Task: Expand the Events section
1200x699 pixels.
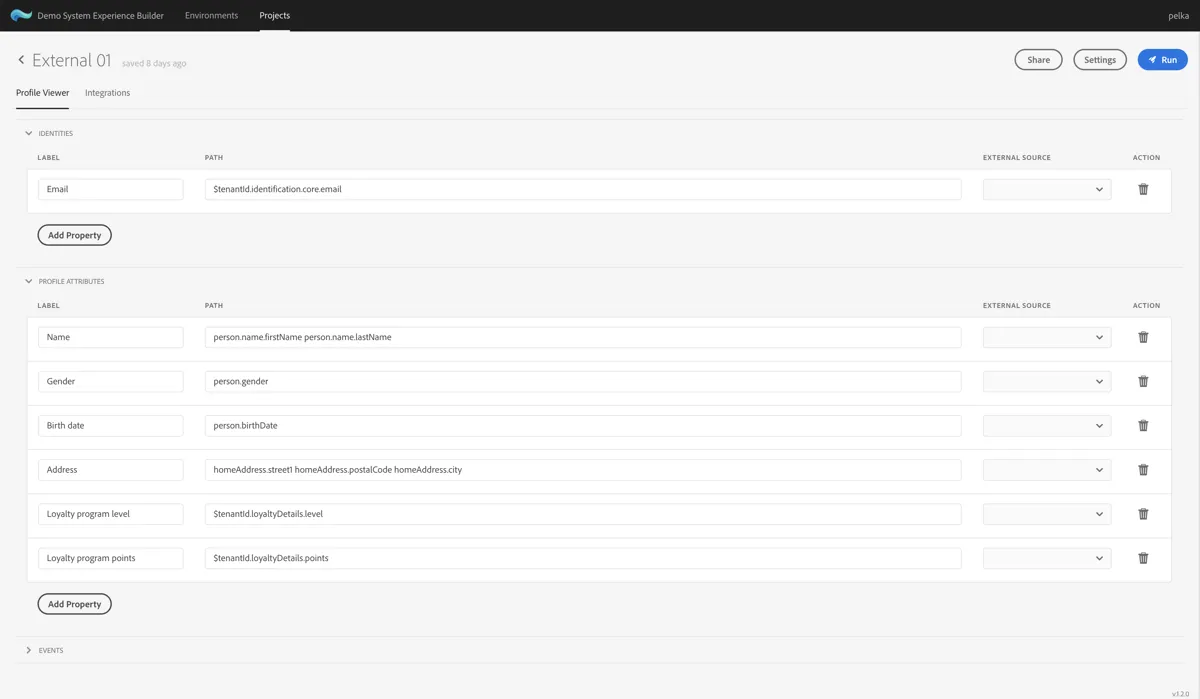Action: 28,650
